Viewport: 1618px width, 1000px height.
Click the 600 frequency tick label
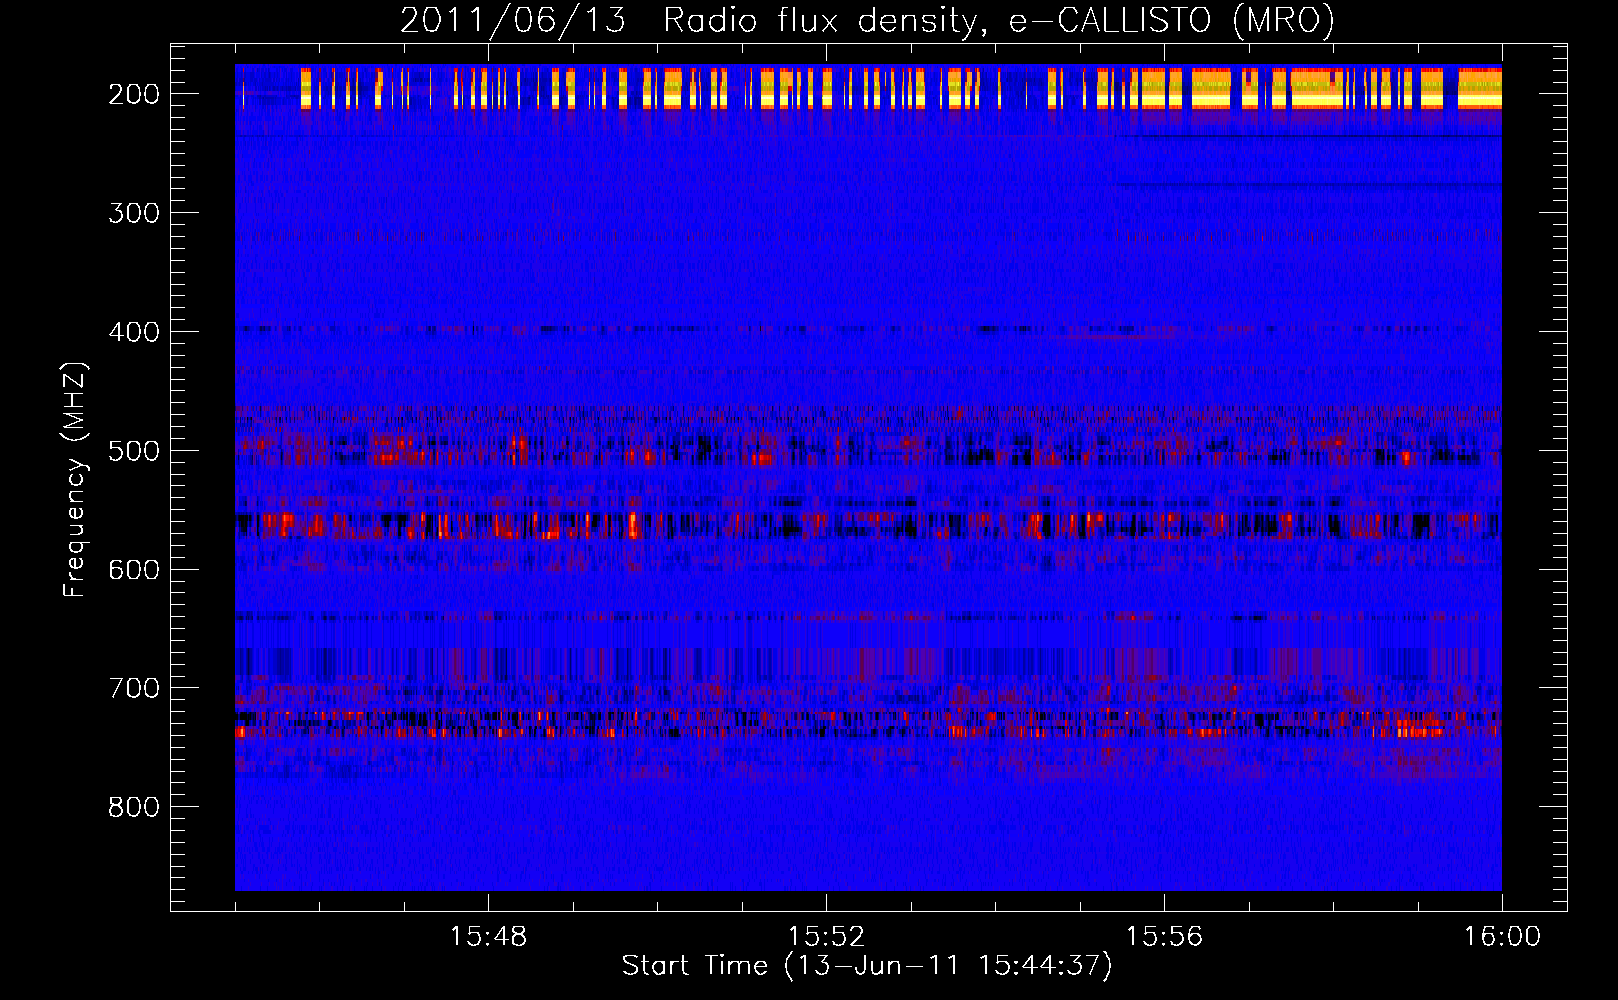pyautogui.click(x=134, y=570)
